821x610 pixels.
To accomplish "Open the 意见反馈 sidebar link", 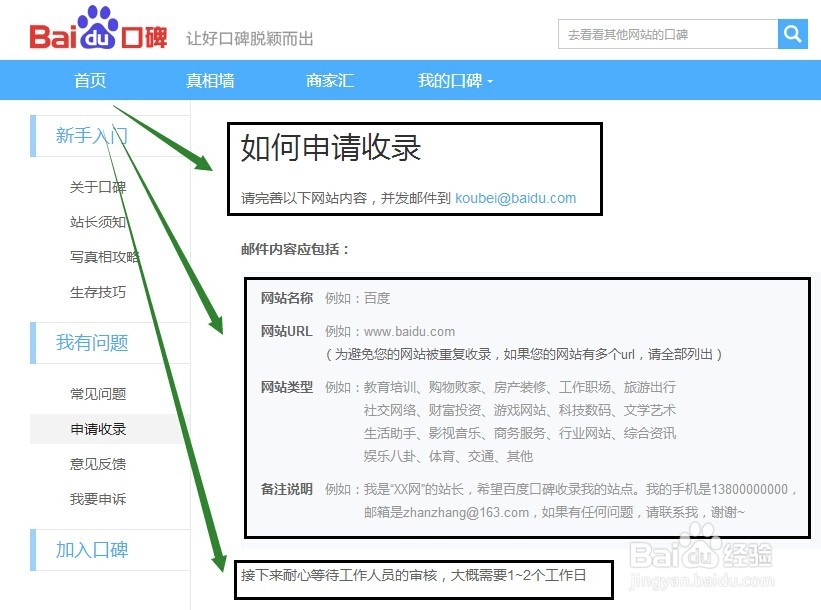I will (98, 464).
